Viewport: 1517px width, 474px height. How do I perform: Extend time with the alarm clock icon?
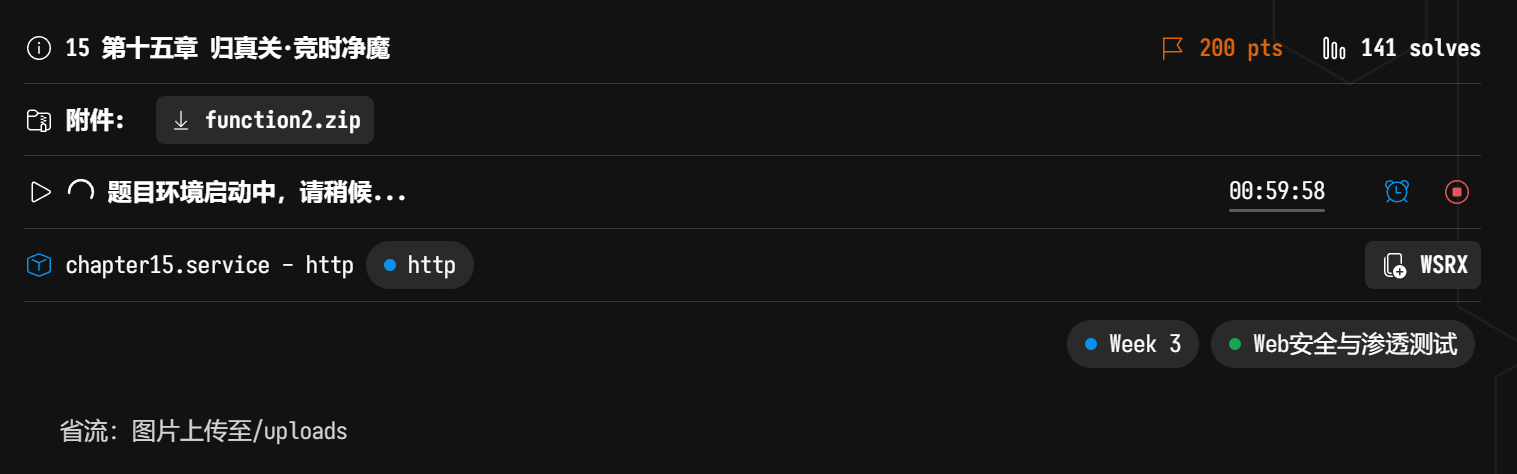tap(1397, 191)
